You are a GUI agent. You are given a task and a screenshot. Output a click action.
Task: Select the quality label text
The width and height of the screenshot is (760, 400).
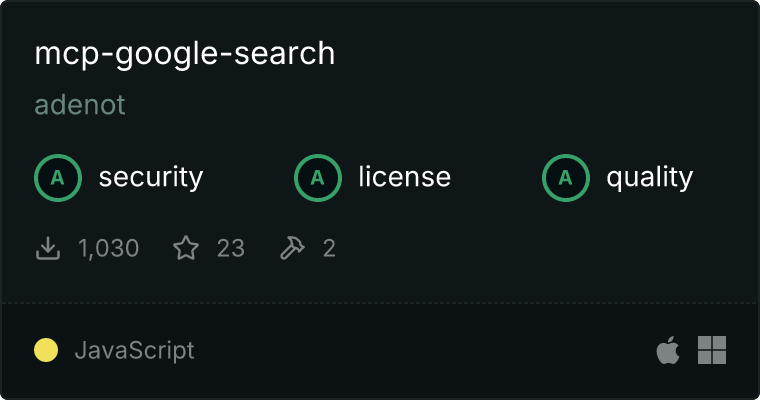tap(649, 177)
